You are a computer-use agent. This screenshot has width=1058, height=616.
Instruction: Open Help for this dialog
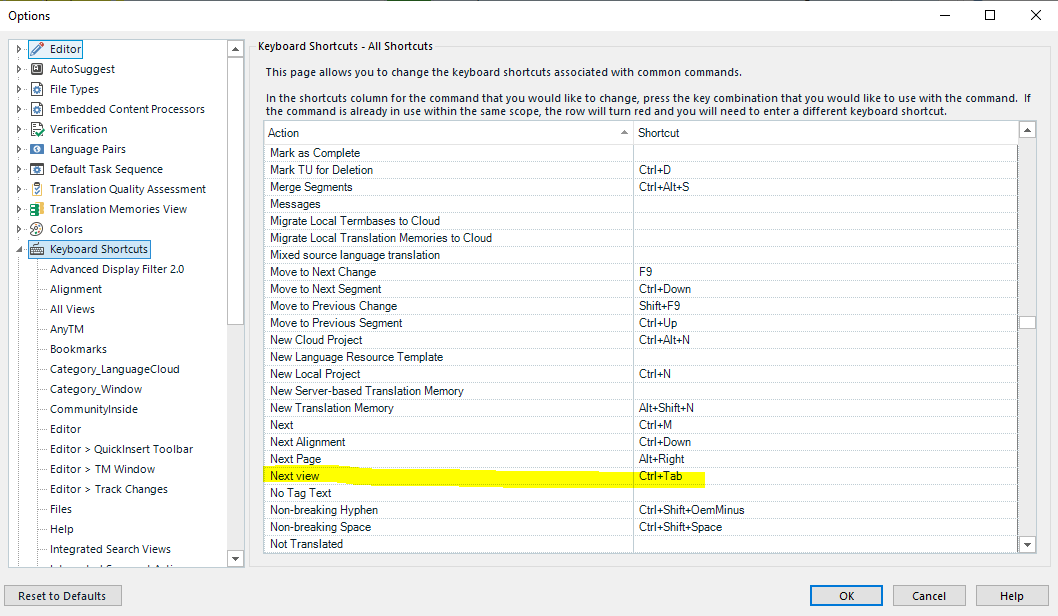point(1011,596)
